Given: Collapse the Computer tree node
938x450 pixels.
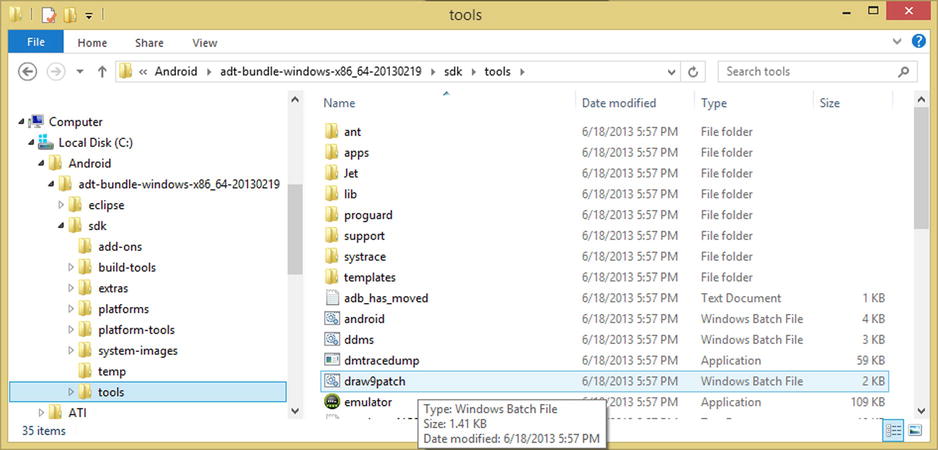Looking at the screenshot, I should pos(22,122).
